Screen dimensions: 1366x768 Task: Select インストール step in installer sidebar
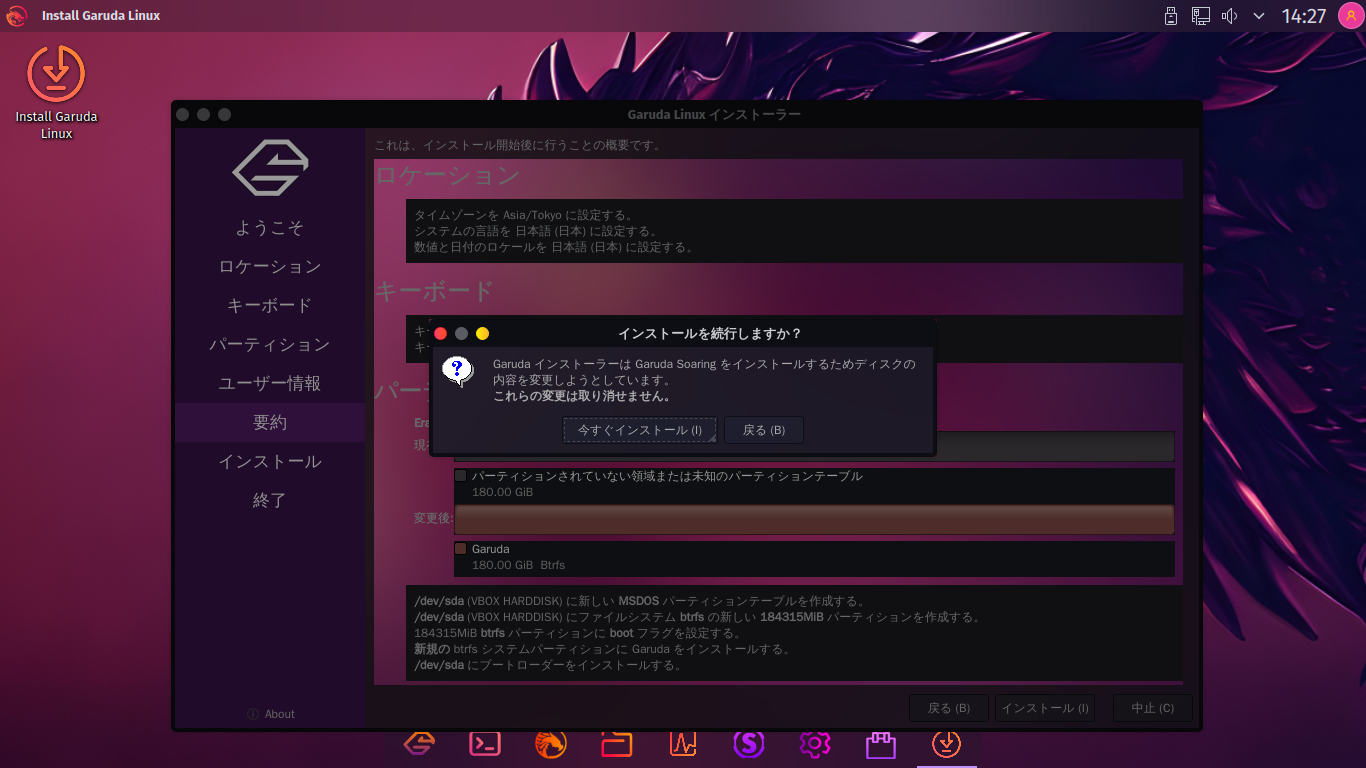(270, 461)
